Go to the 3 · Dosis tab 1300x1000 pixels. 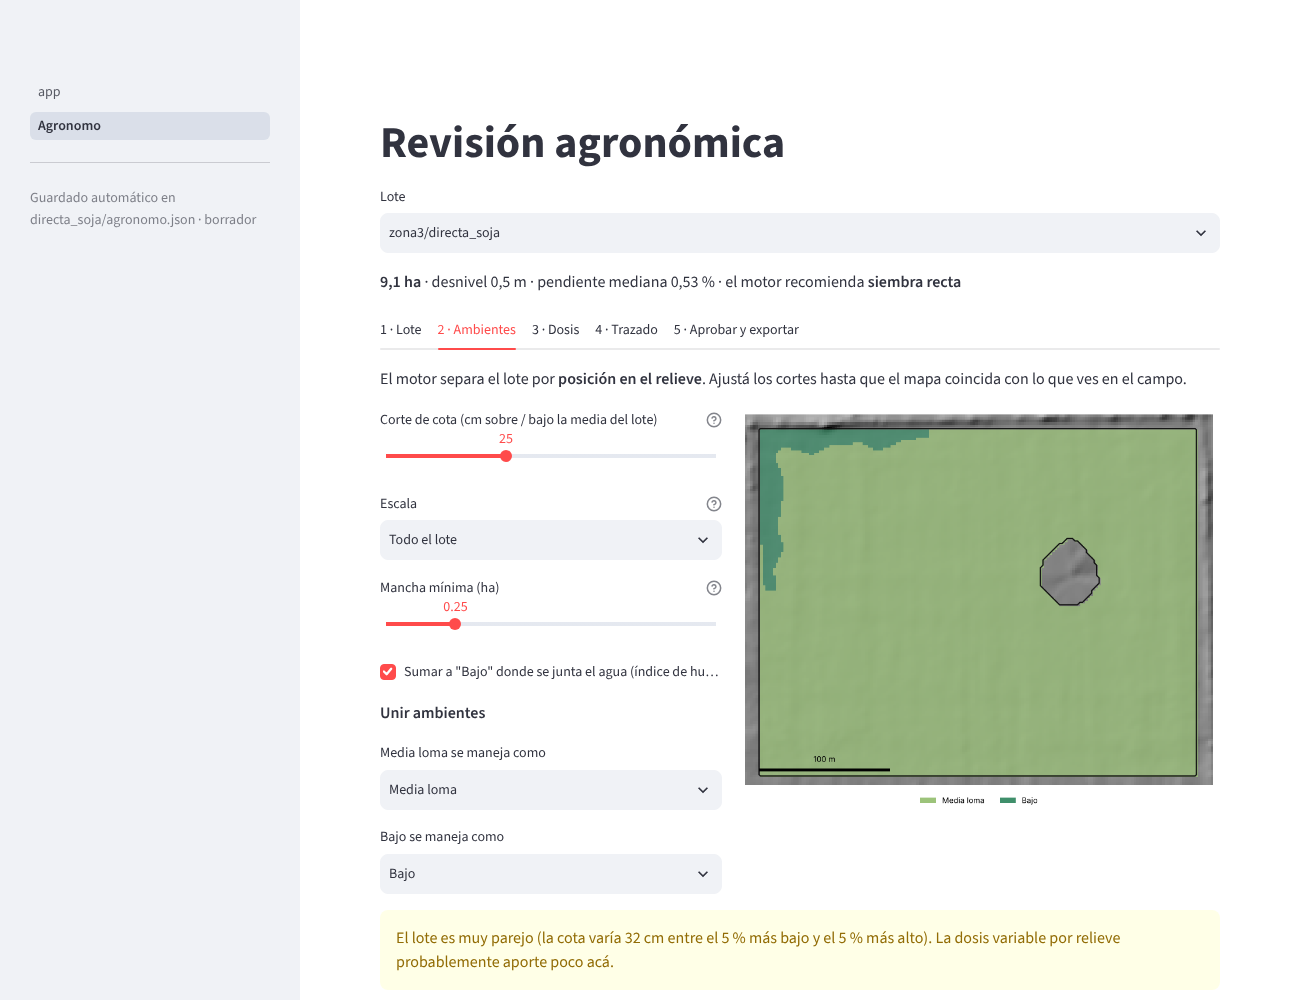click(x=556, y=330)
